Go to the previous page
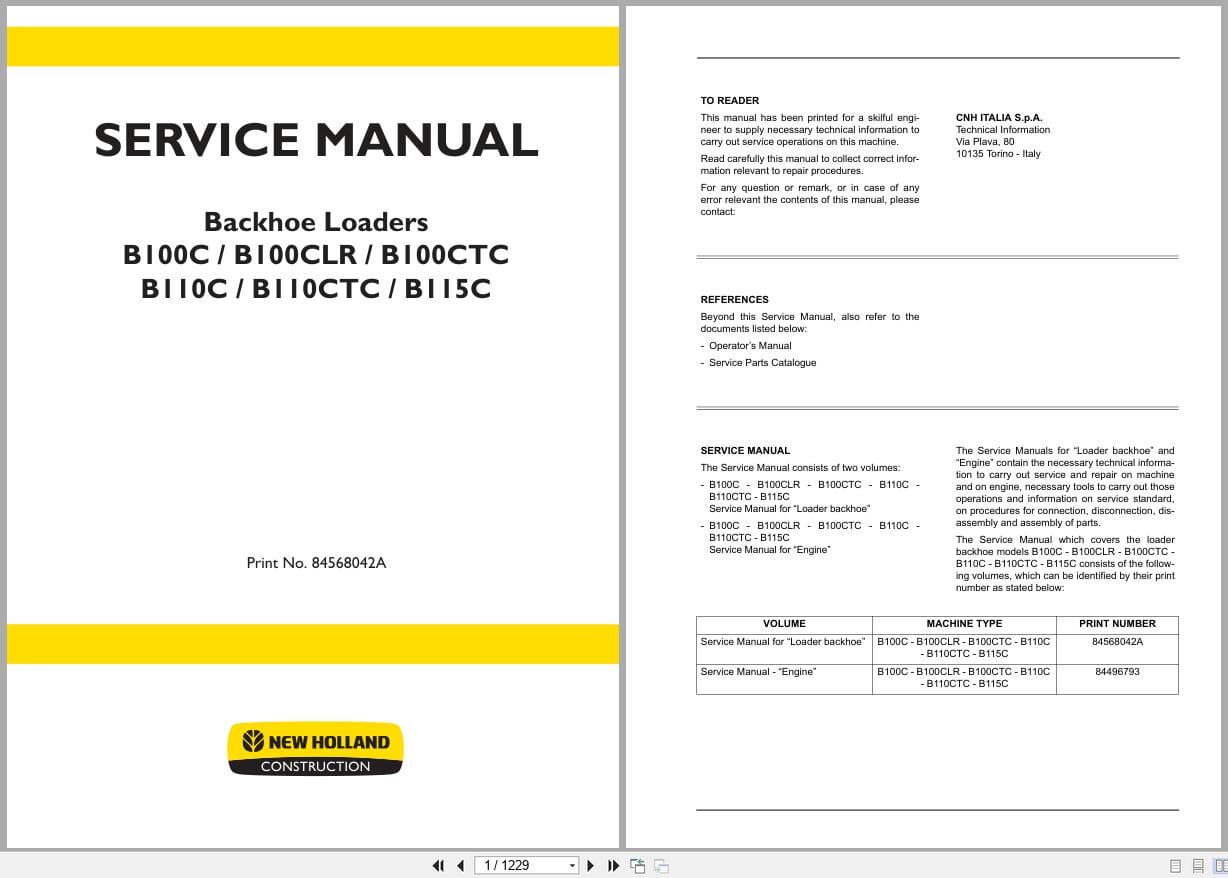This screenshot has width=1228, height=878. pyautogui.click(x=460, y=865)
